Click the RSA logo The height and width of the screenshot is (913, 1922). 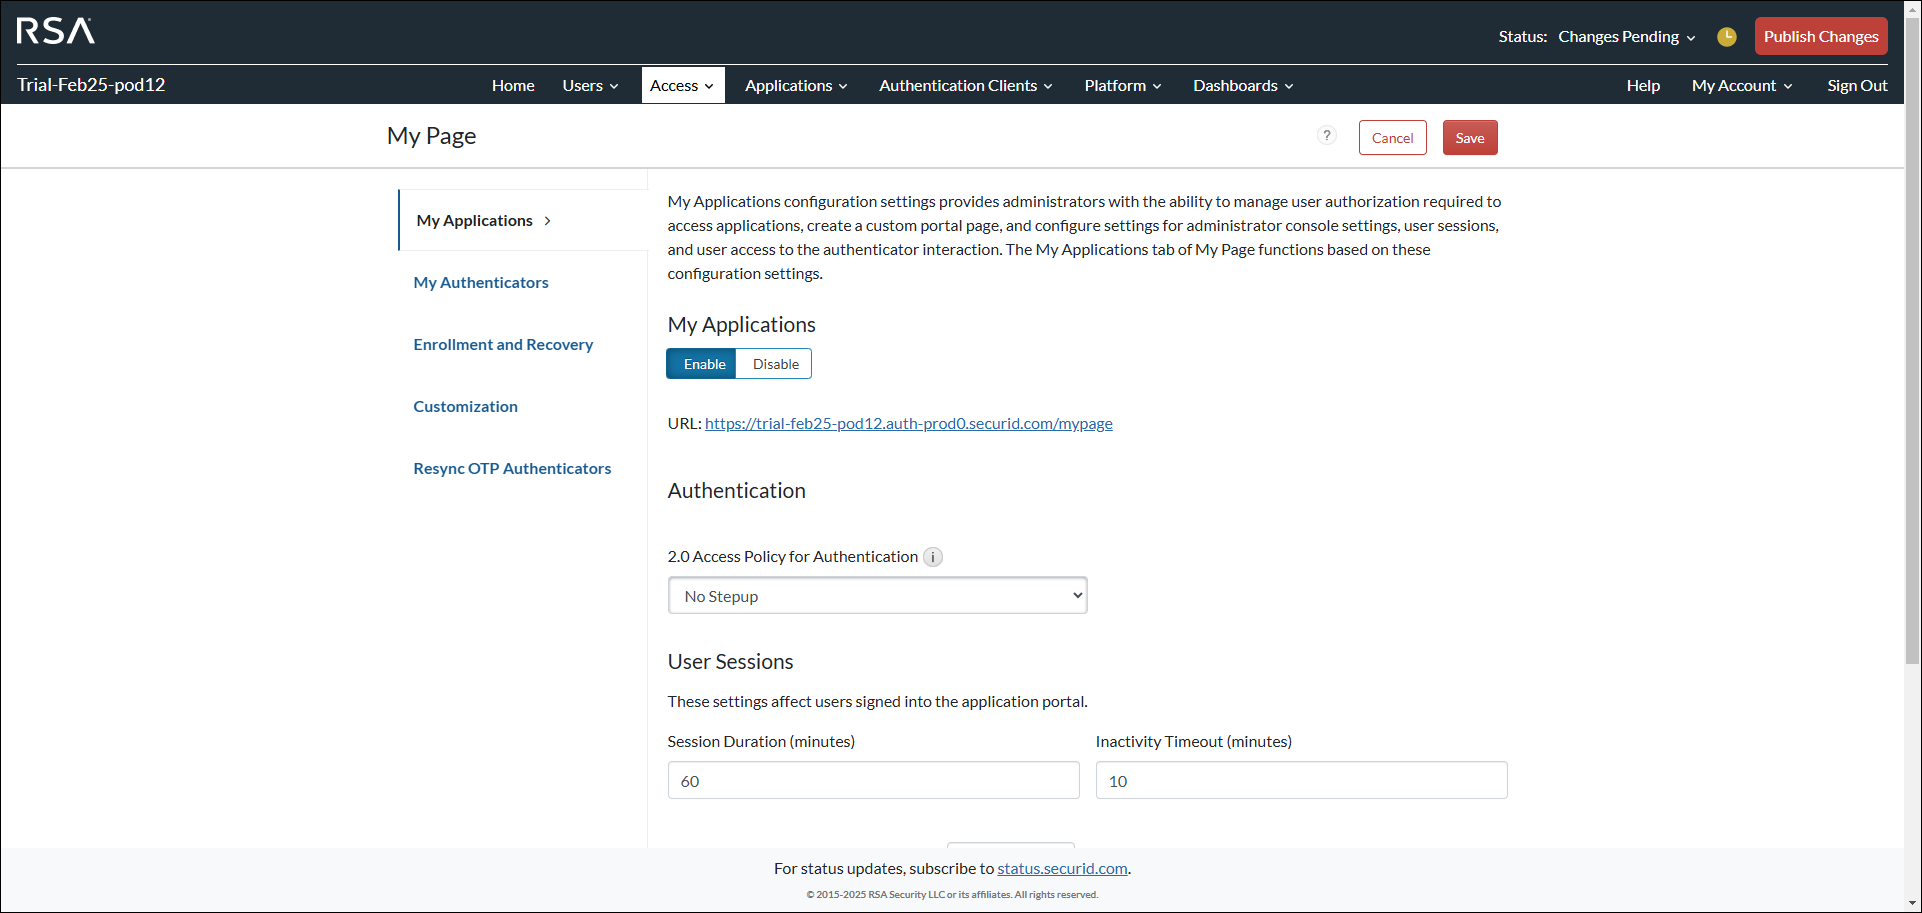[56, 32]
